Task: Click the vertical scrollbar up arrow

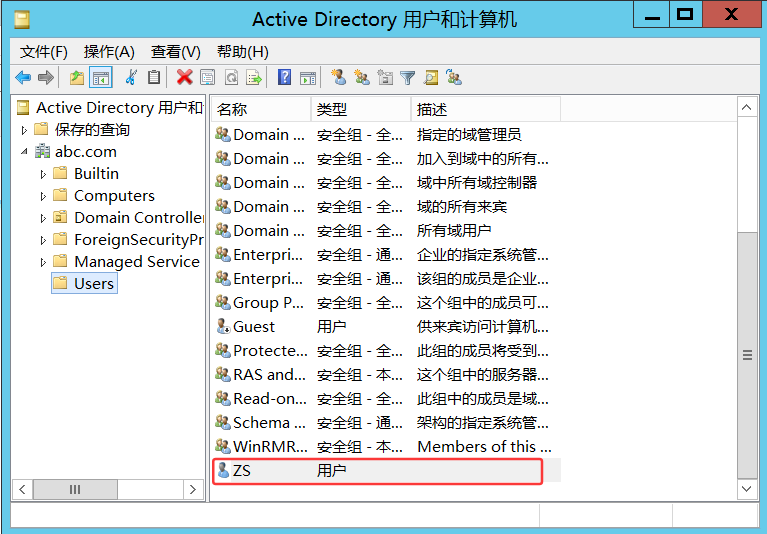Action: [746, 107]
